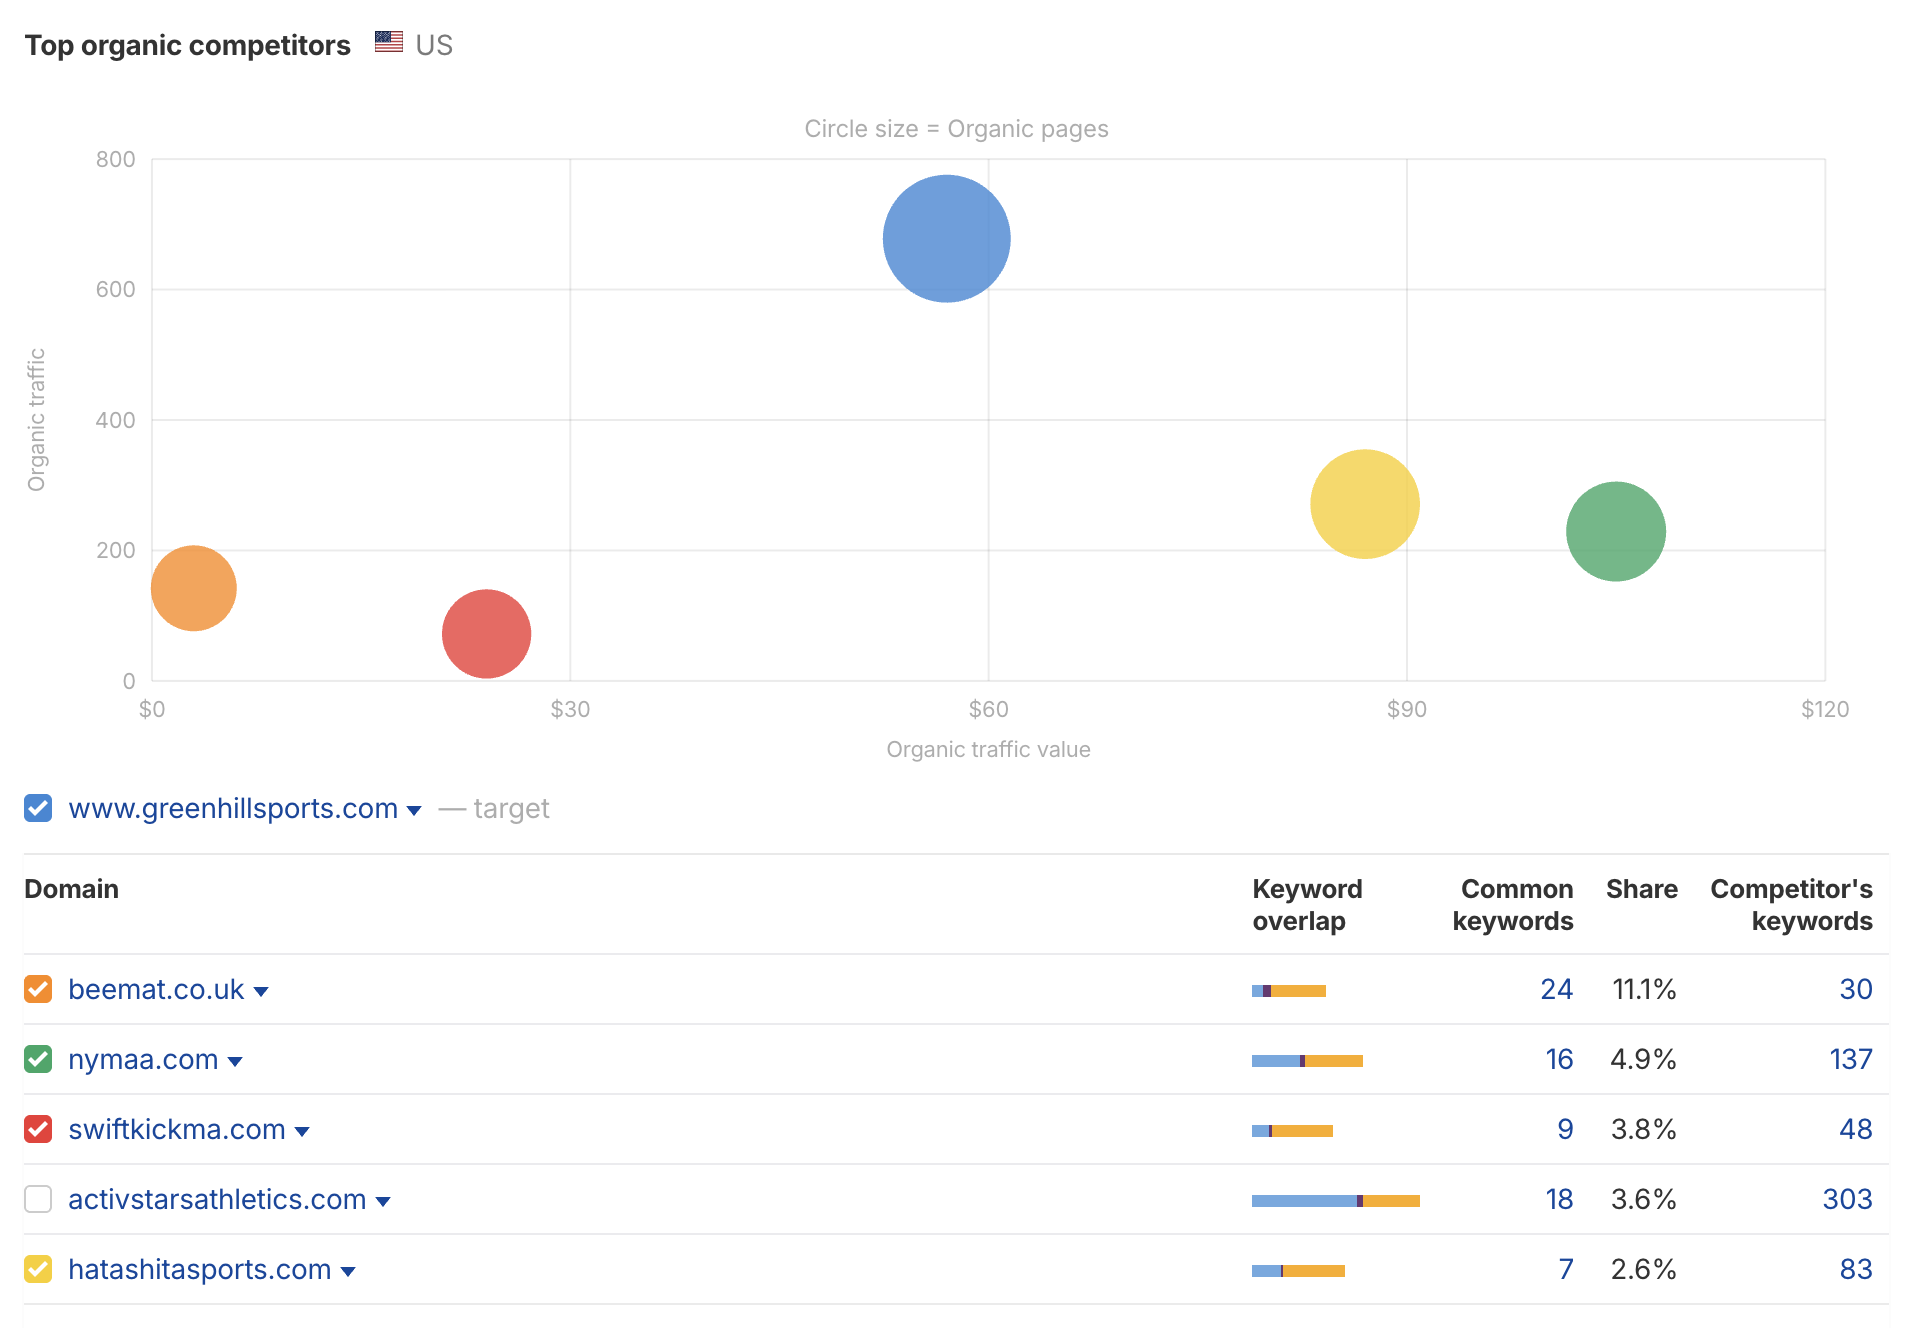Screen dimensions: 1912x1328
Task: Open swiftkickma.com domain link
Action: coord(177,1129)
